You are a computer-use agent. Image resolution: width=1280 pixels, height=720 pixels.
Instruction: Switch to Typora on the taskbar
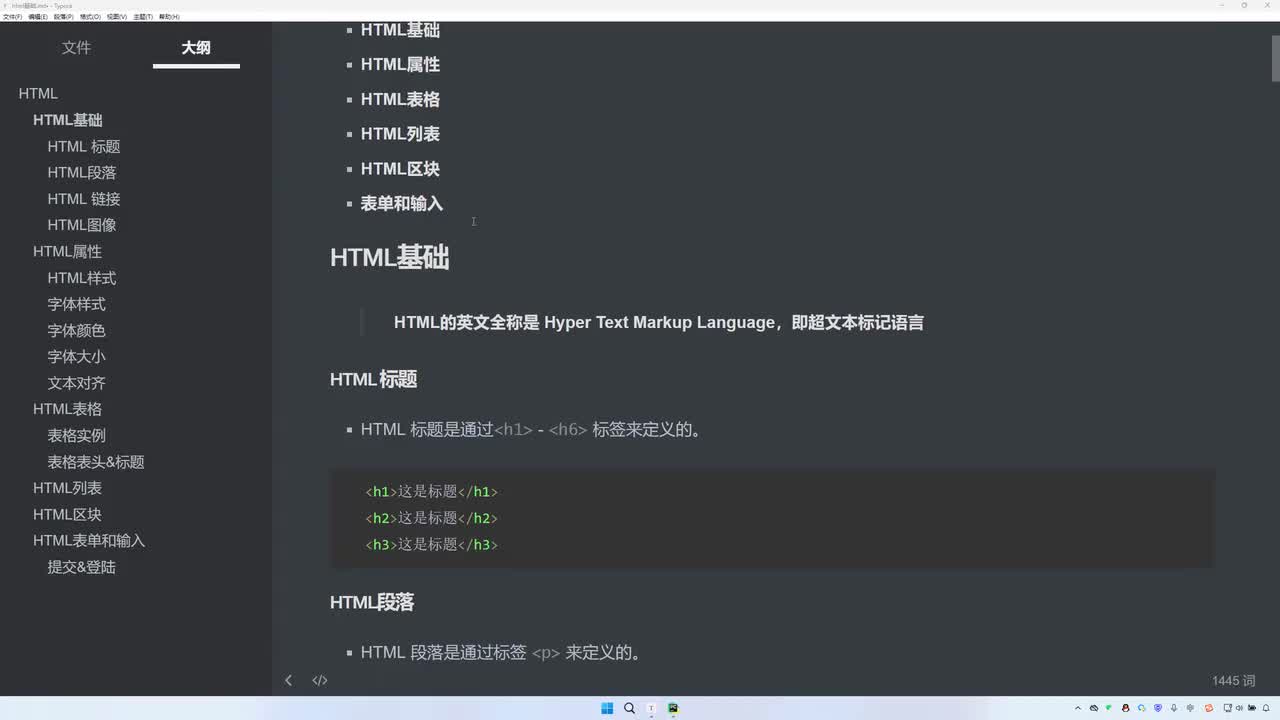651,708
